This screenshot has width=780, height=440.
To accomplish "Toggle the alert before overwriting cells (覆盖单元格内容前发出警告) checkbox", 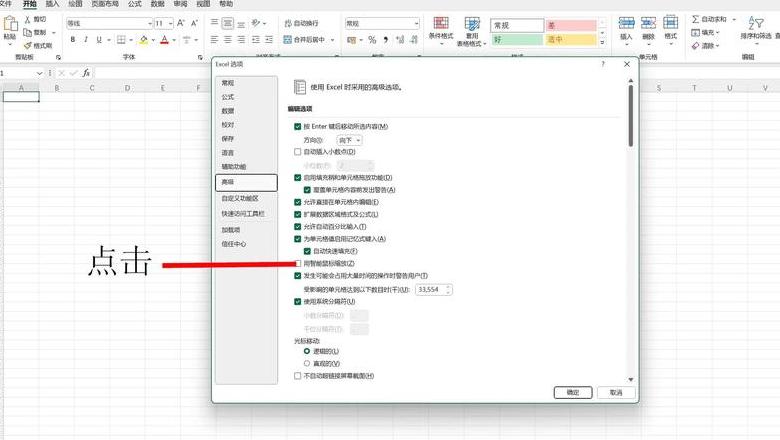I will point(307,190).
